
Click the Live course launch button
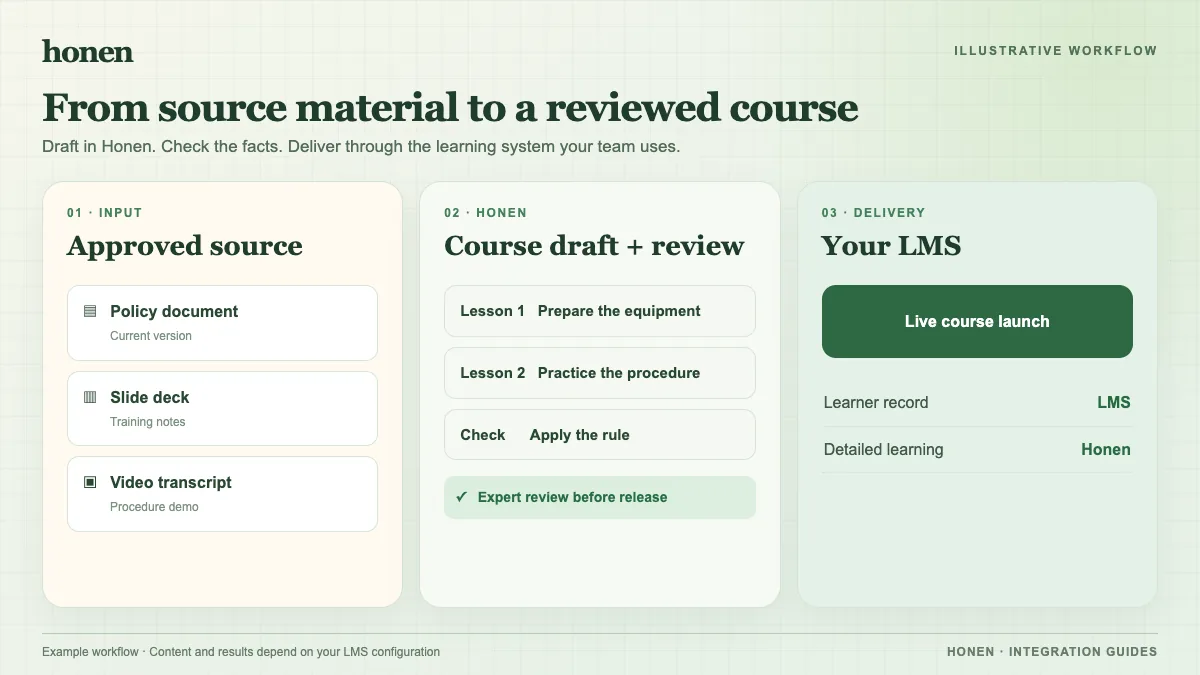(x=977, y=321)
